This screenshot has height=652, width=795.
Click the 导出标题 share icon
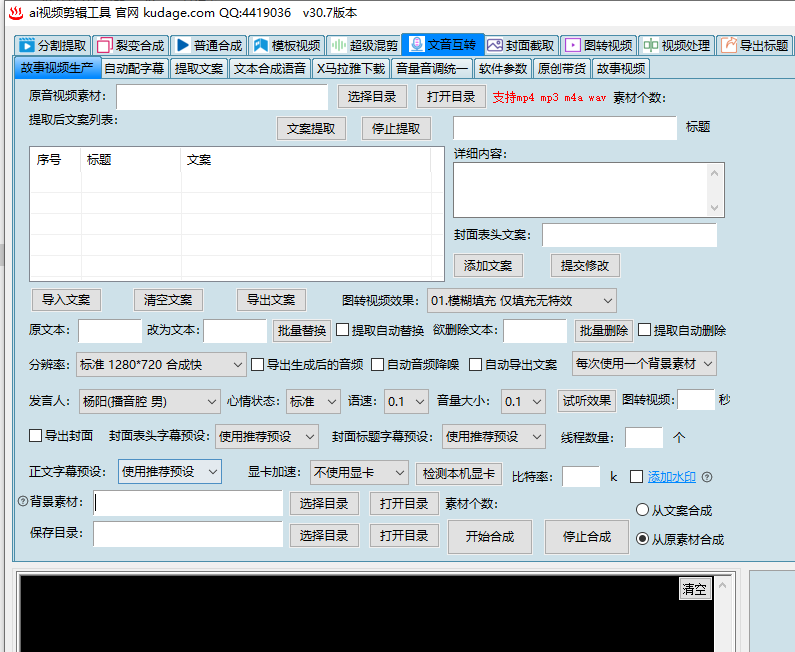(x=729, y=46)
